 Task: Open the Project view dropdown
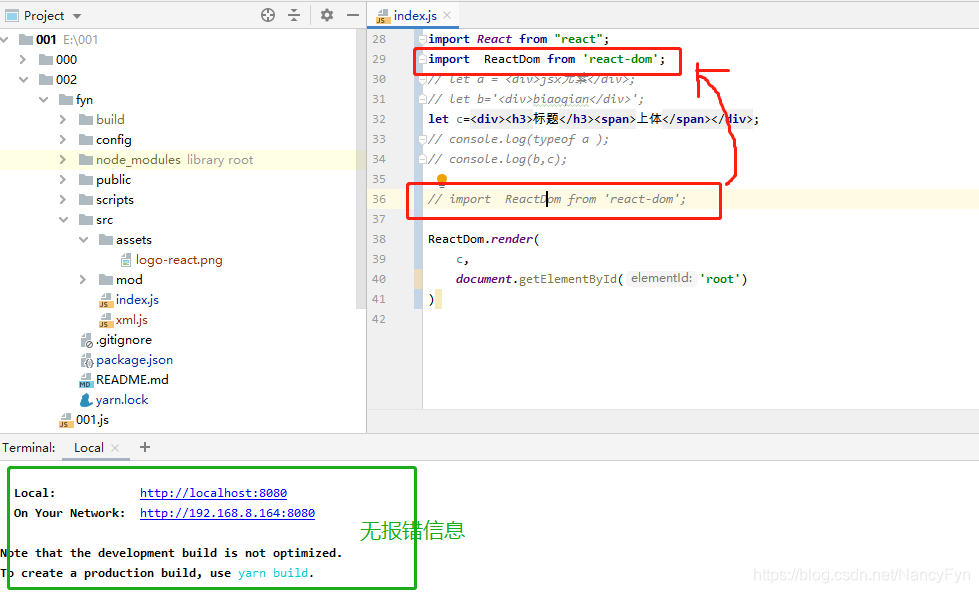77,16
